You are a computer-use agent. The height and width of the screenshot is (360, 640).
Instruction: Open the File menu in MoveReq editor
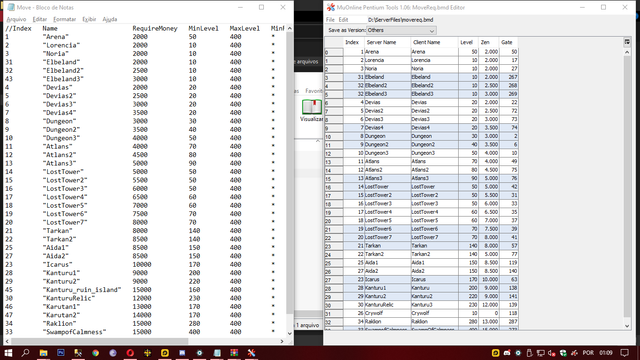coord(330,20)
